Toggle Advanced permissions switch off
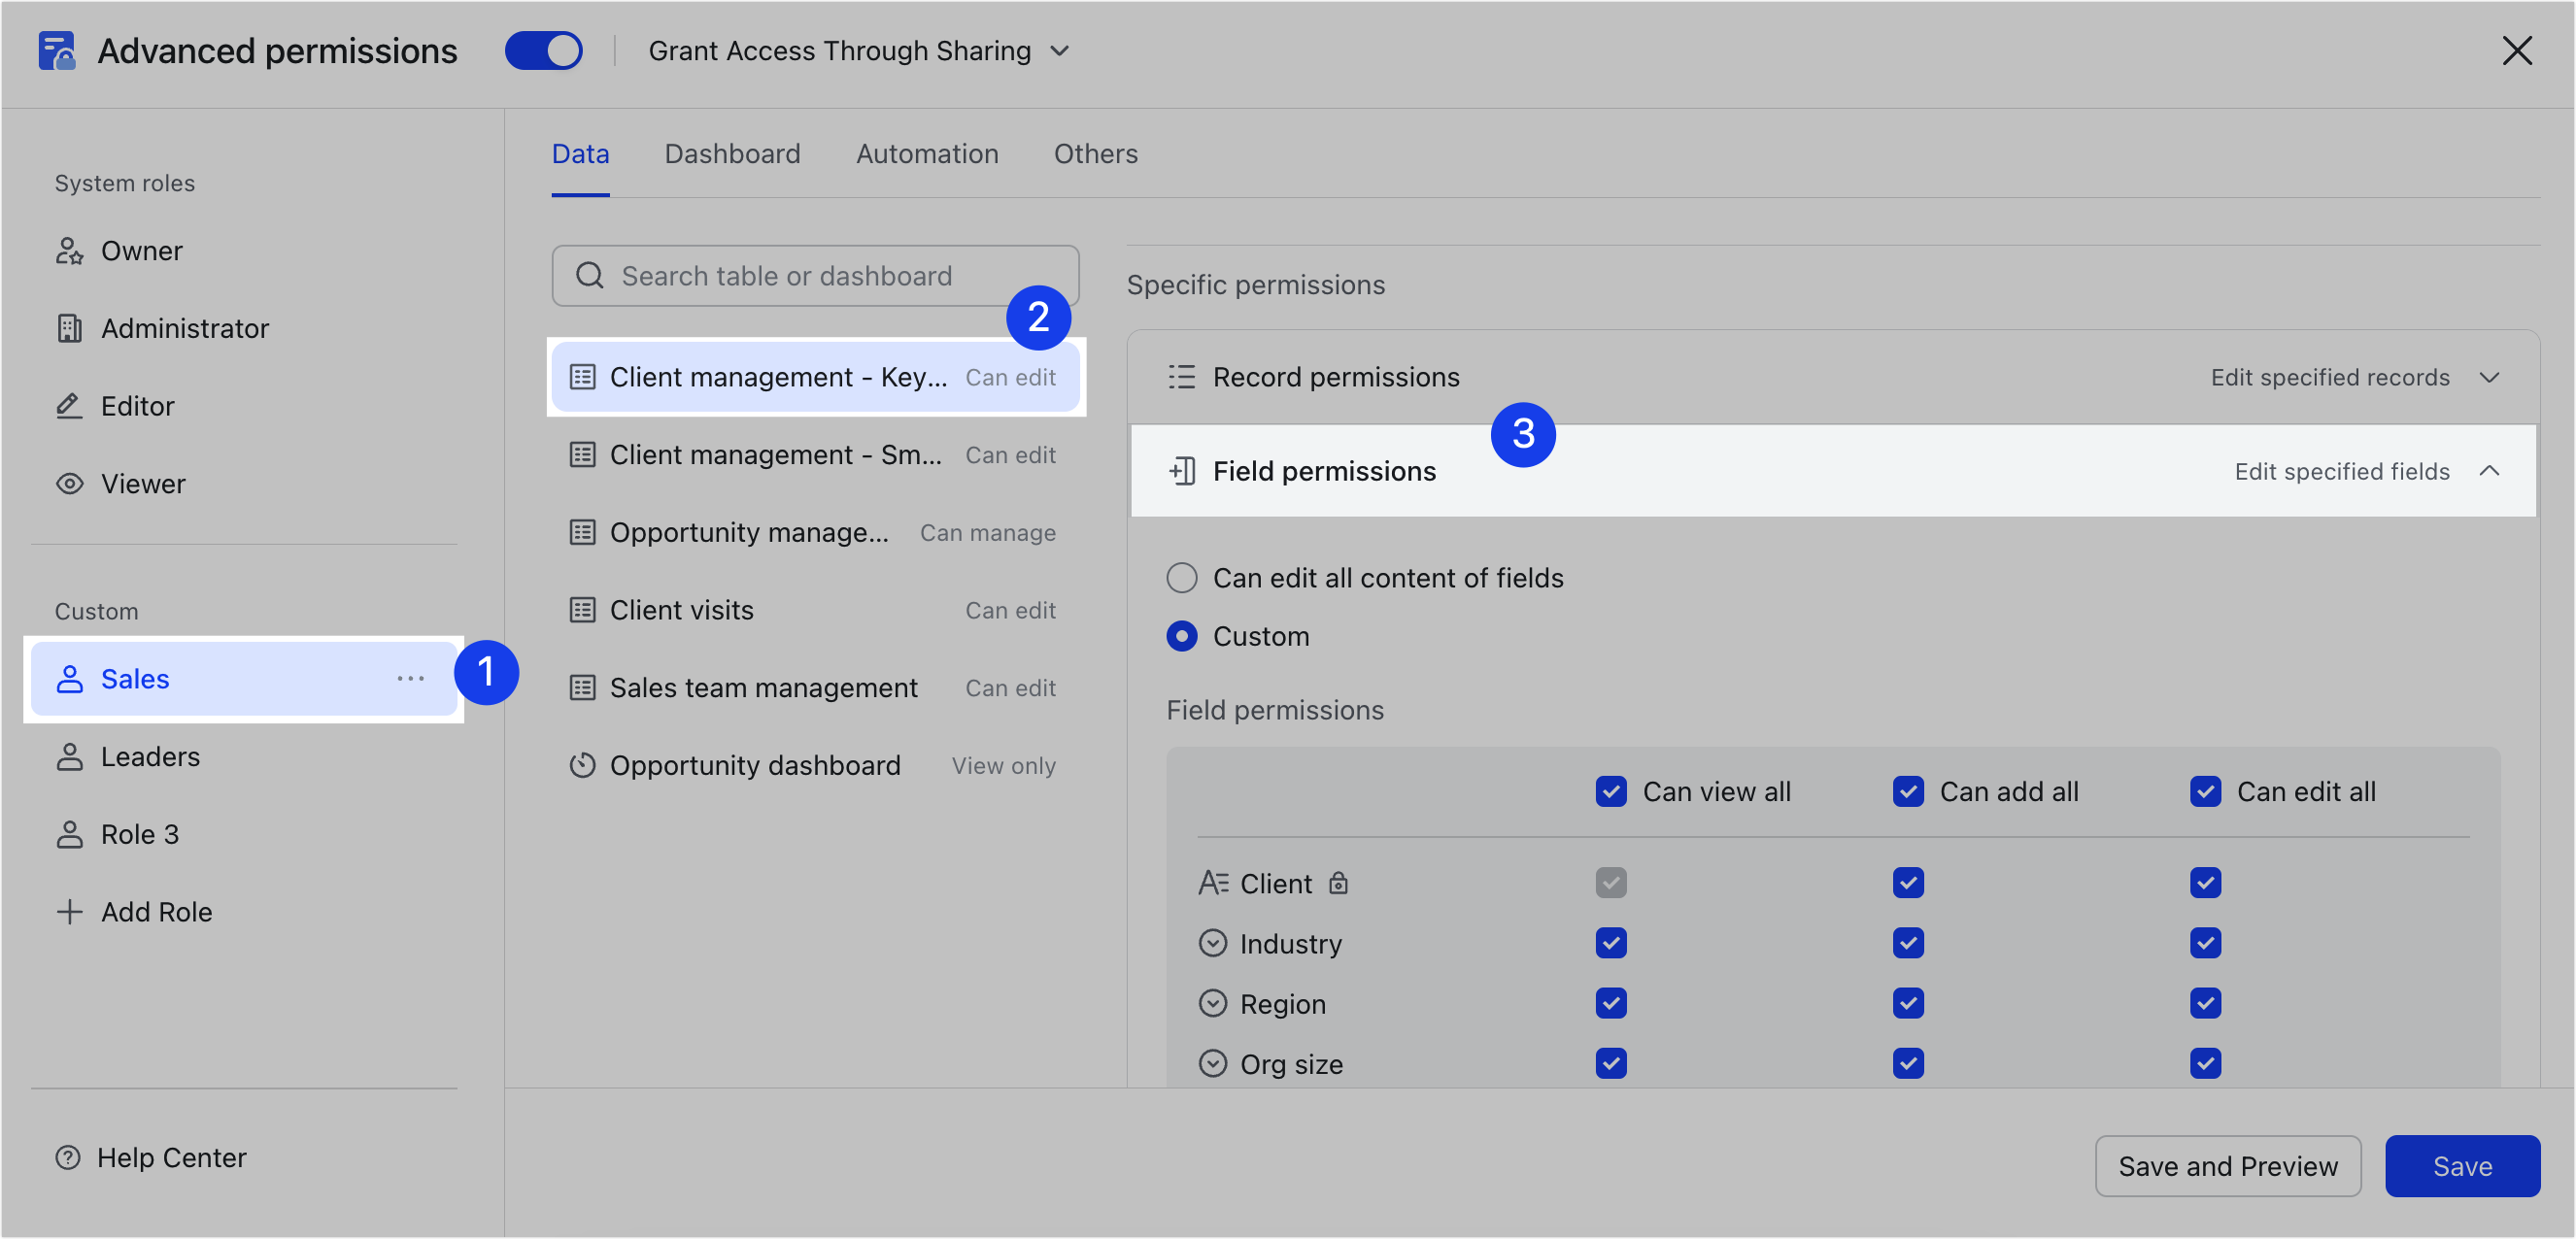The width and height of the screenshot is (2576, 1239). 543,51
